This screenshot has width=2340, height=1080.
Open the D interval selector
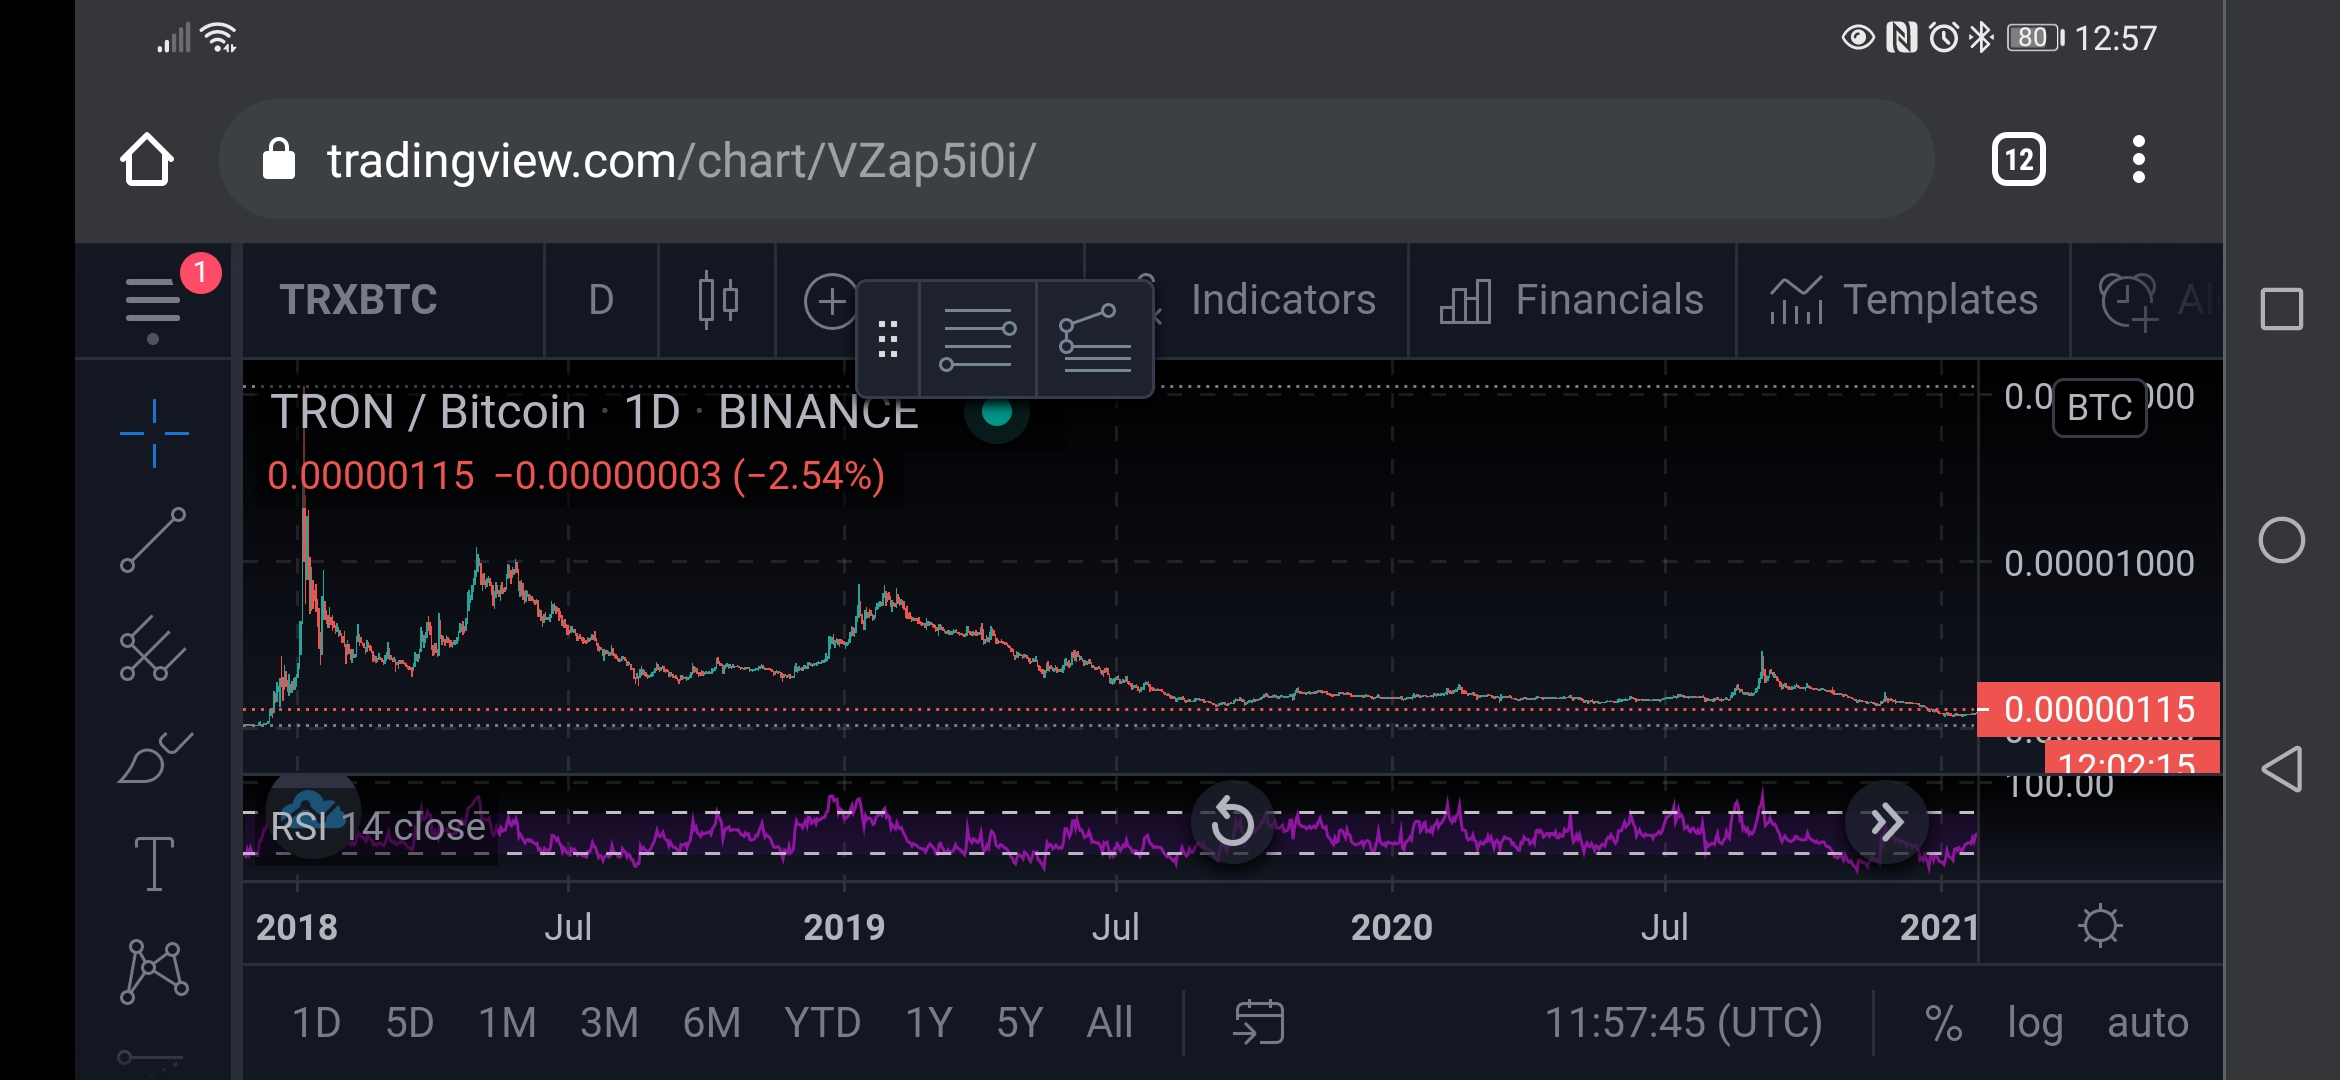click(601, 300)
